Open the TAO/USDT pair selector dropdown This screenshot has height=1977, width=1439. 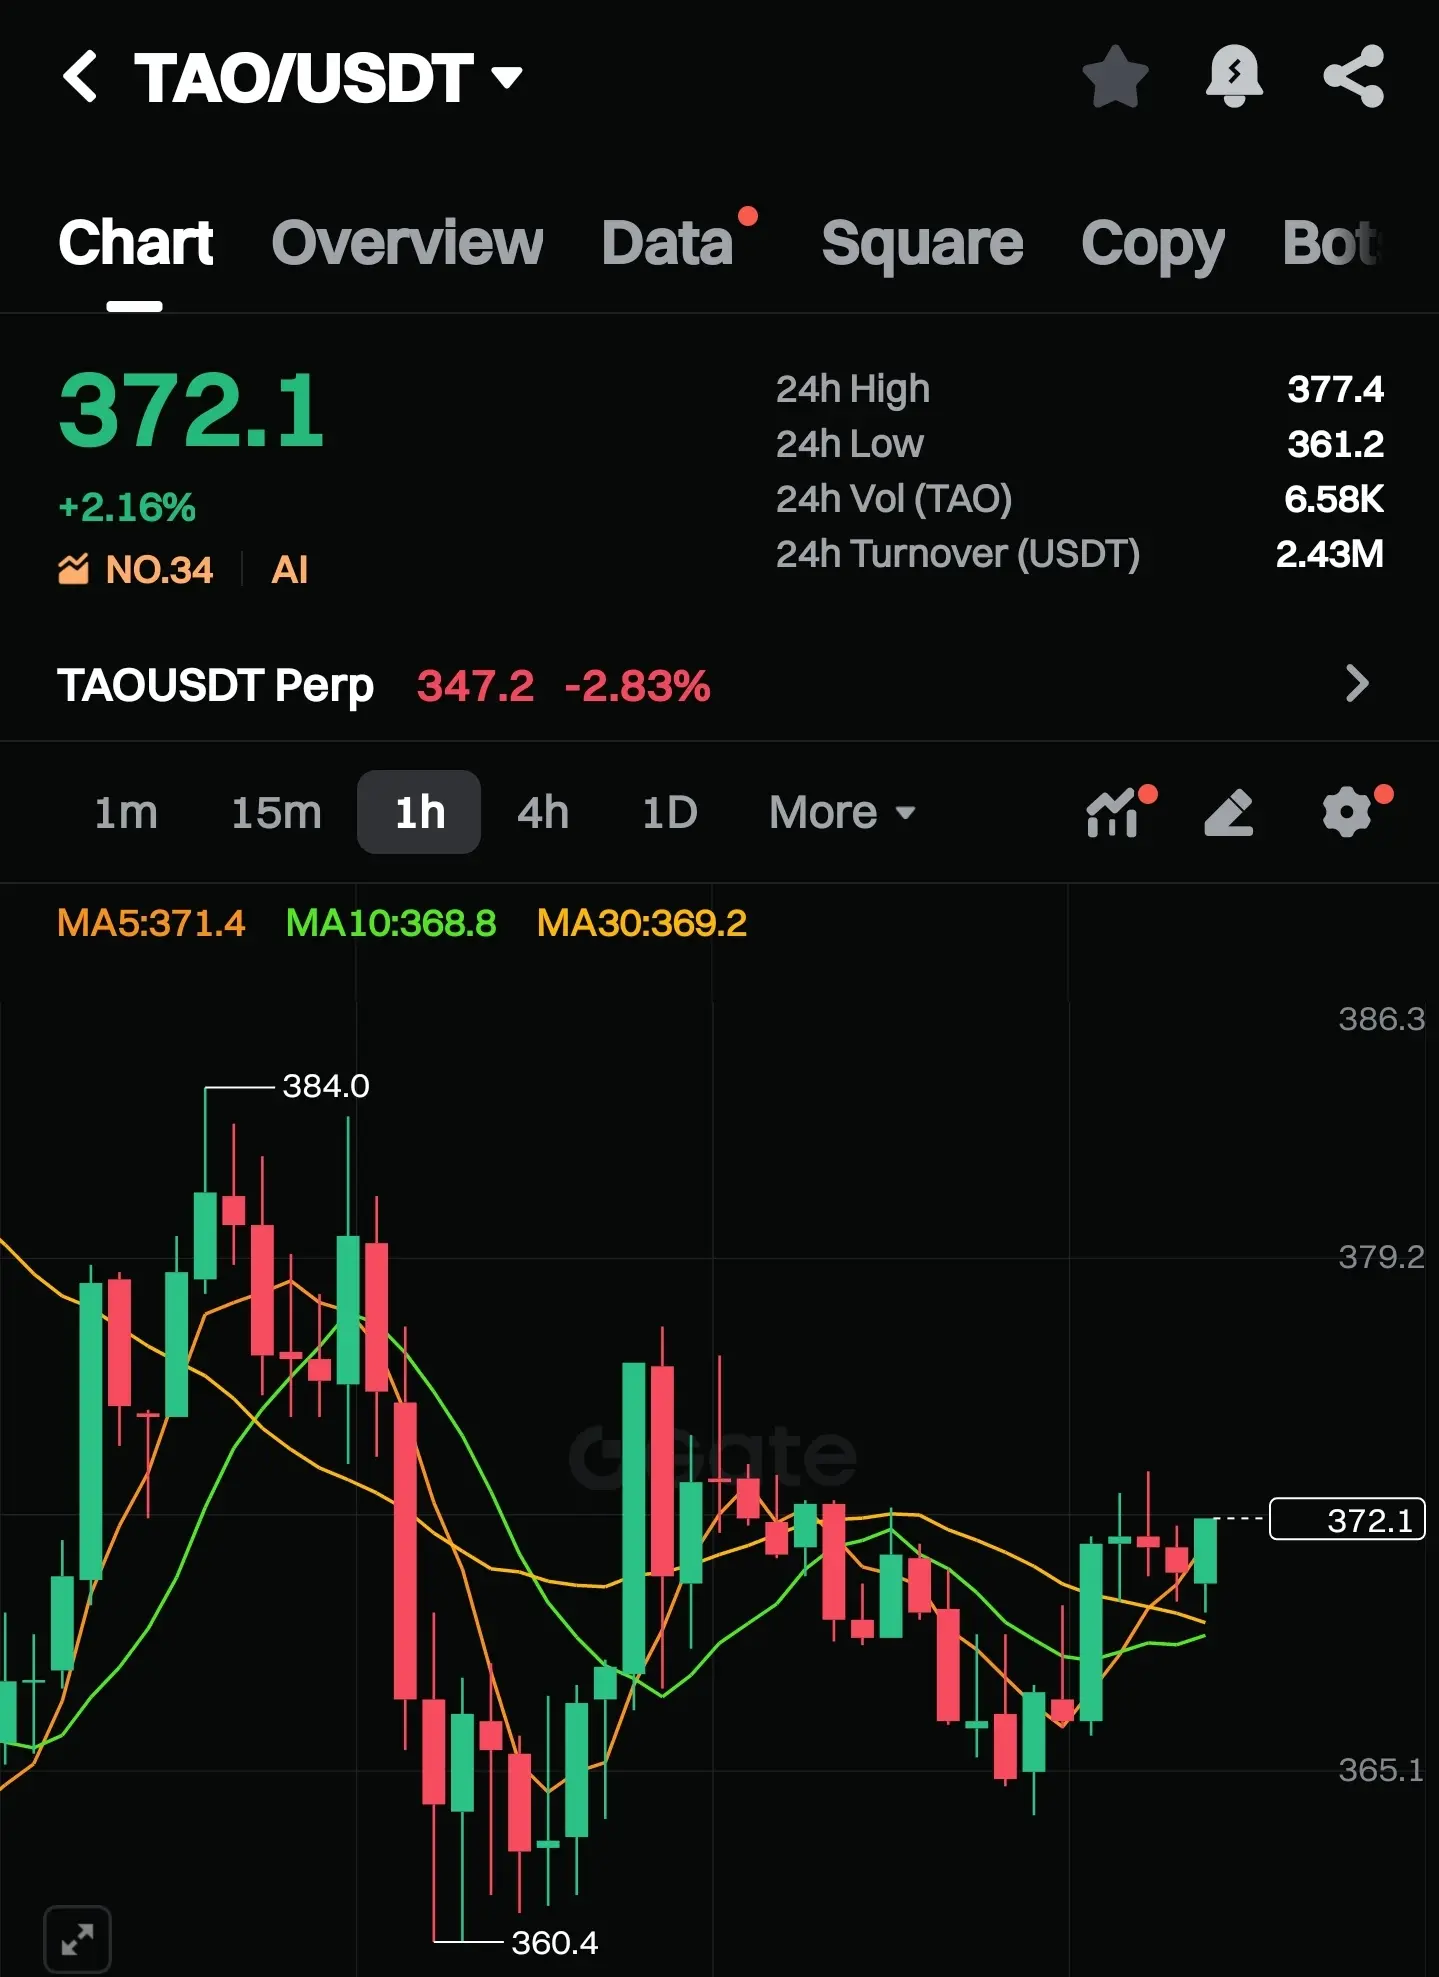pos(328,78)
